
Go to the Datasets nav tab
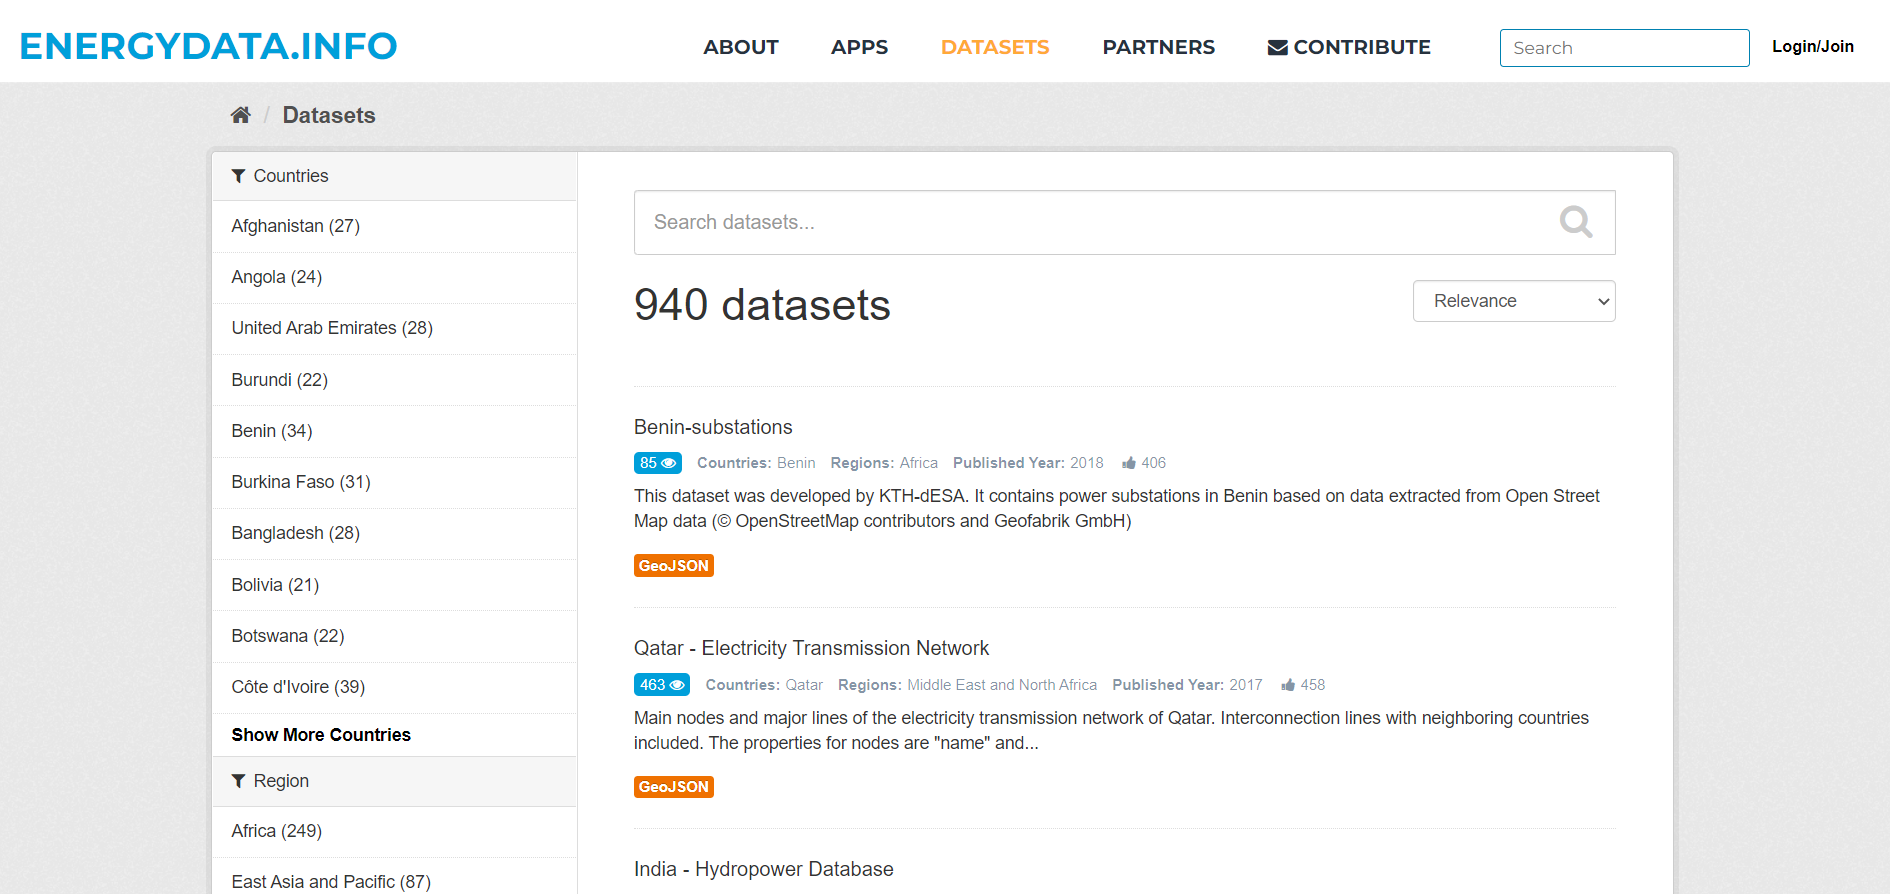(x=995, y=47)
